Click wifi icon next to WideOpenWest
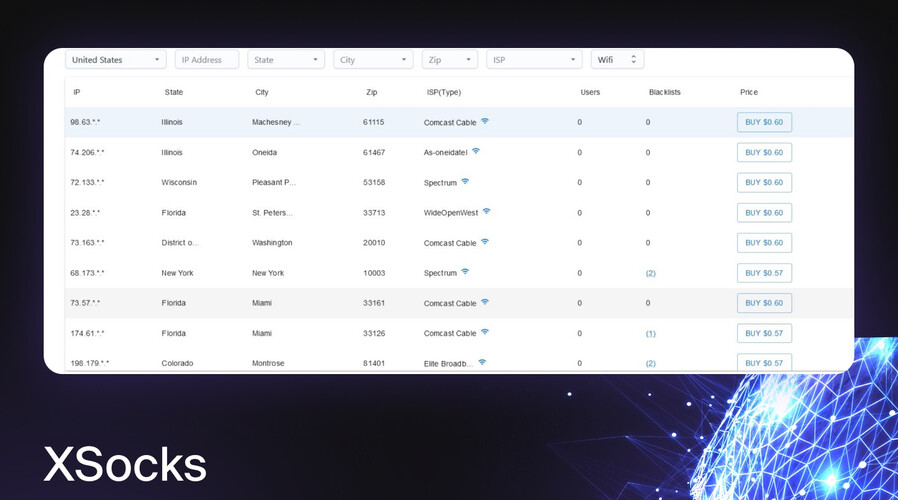The width and height of the screenshot is (898, 500). pos(487,212)
